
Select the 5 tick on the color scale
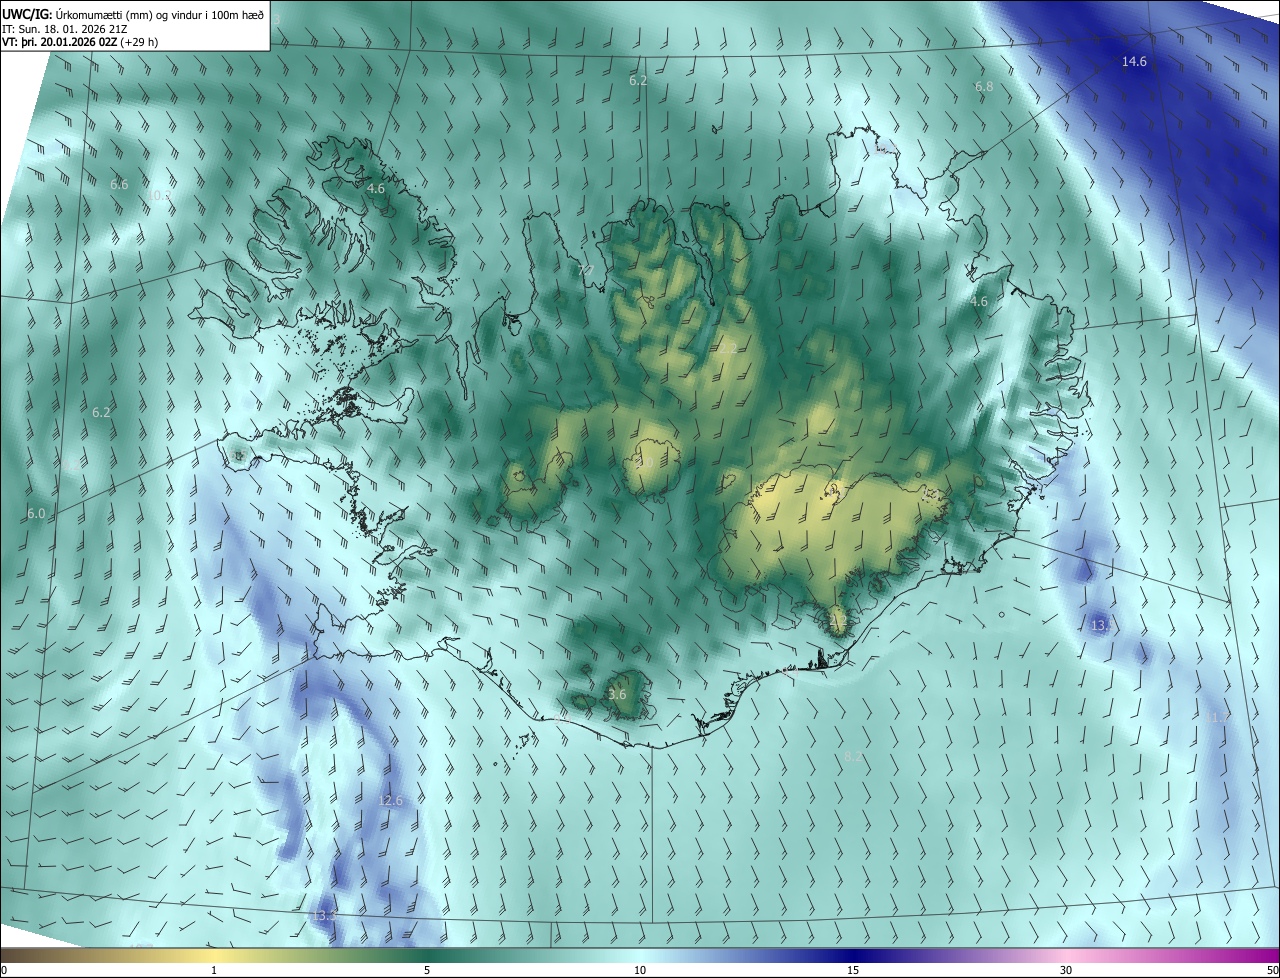pos(427,970)
